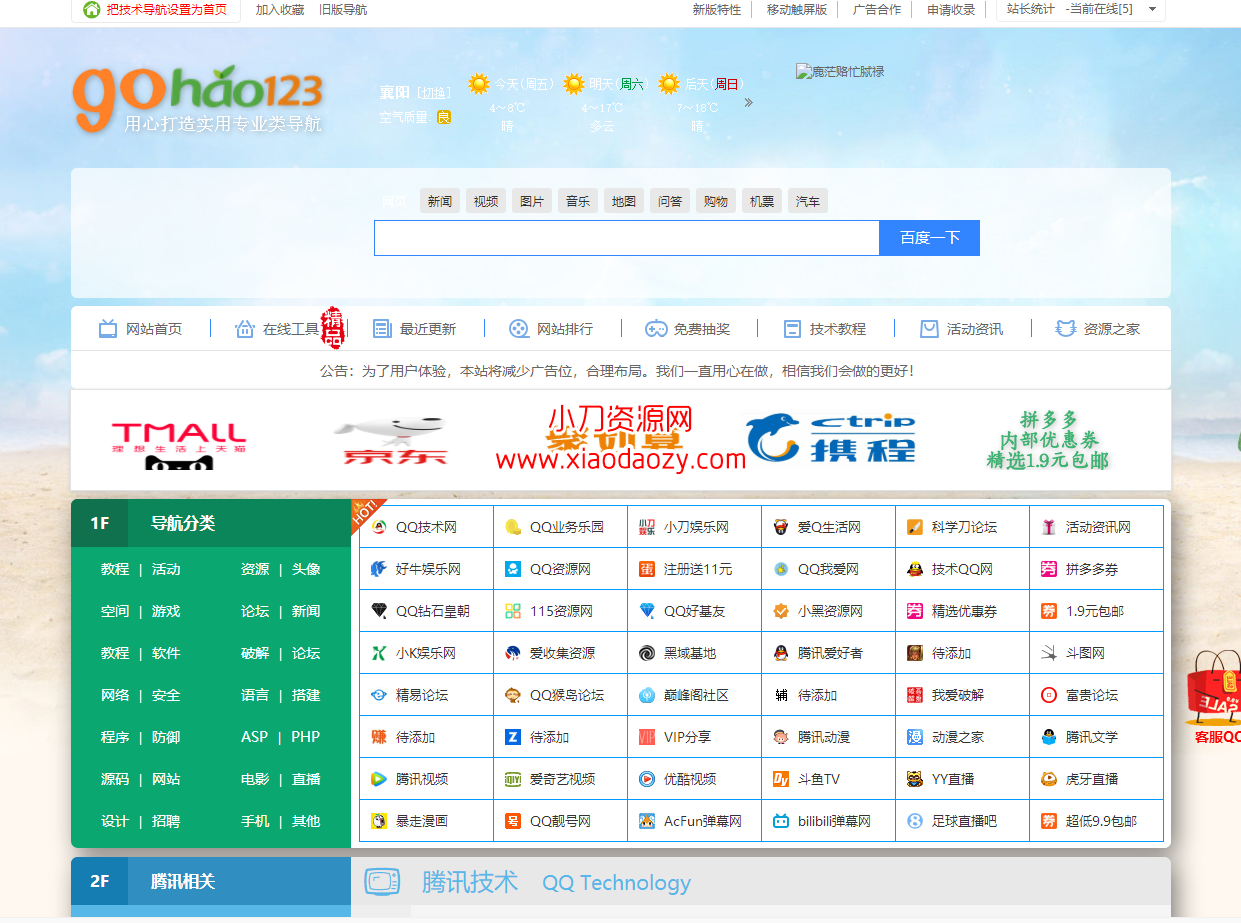Open the 足球直播吧 site link
1241x923 pixels.
964,821
